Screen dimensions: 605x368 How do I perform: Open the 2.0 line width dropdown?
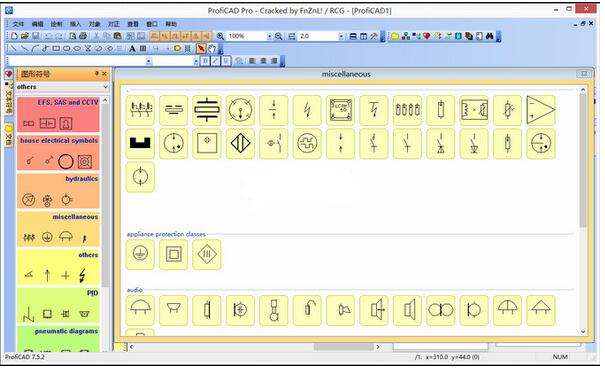click(x=341, y=36)
